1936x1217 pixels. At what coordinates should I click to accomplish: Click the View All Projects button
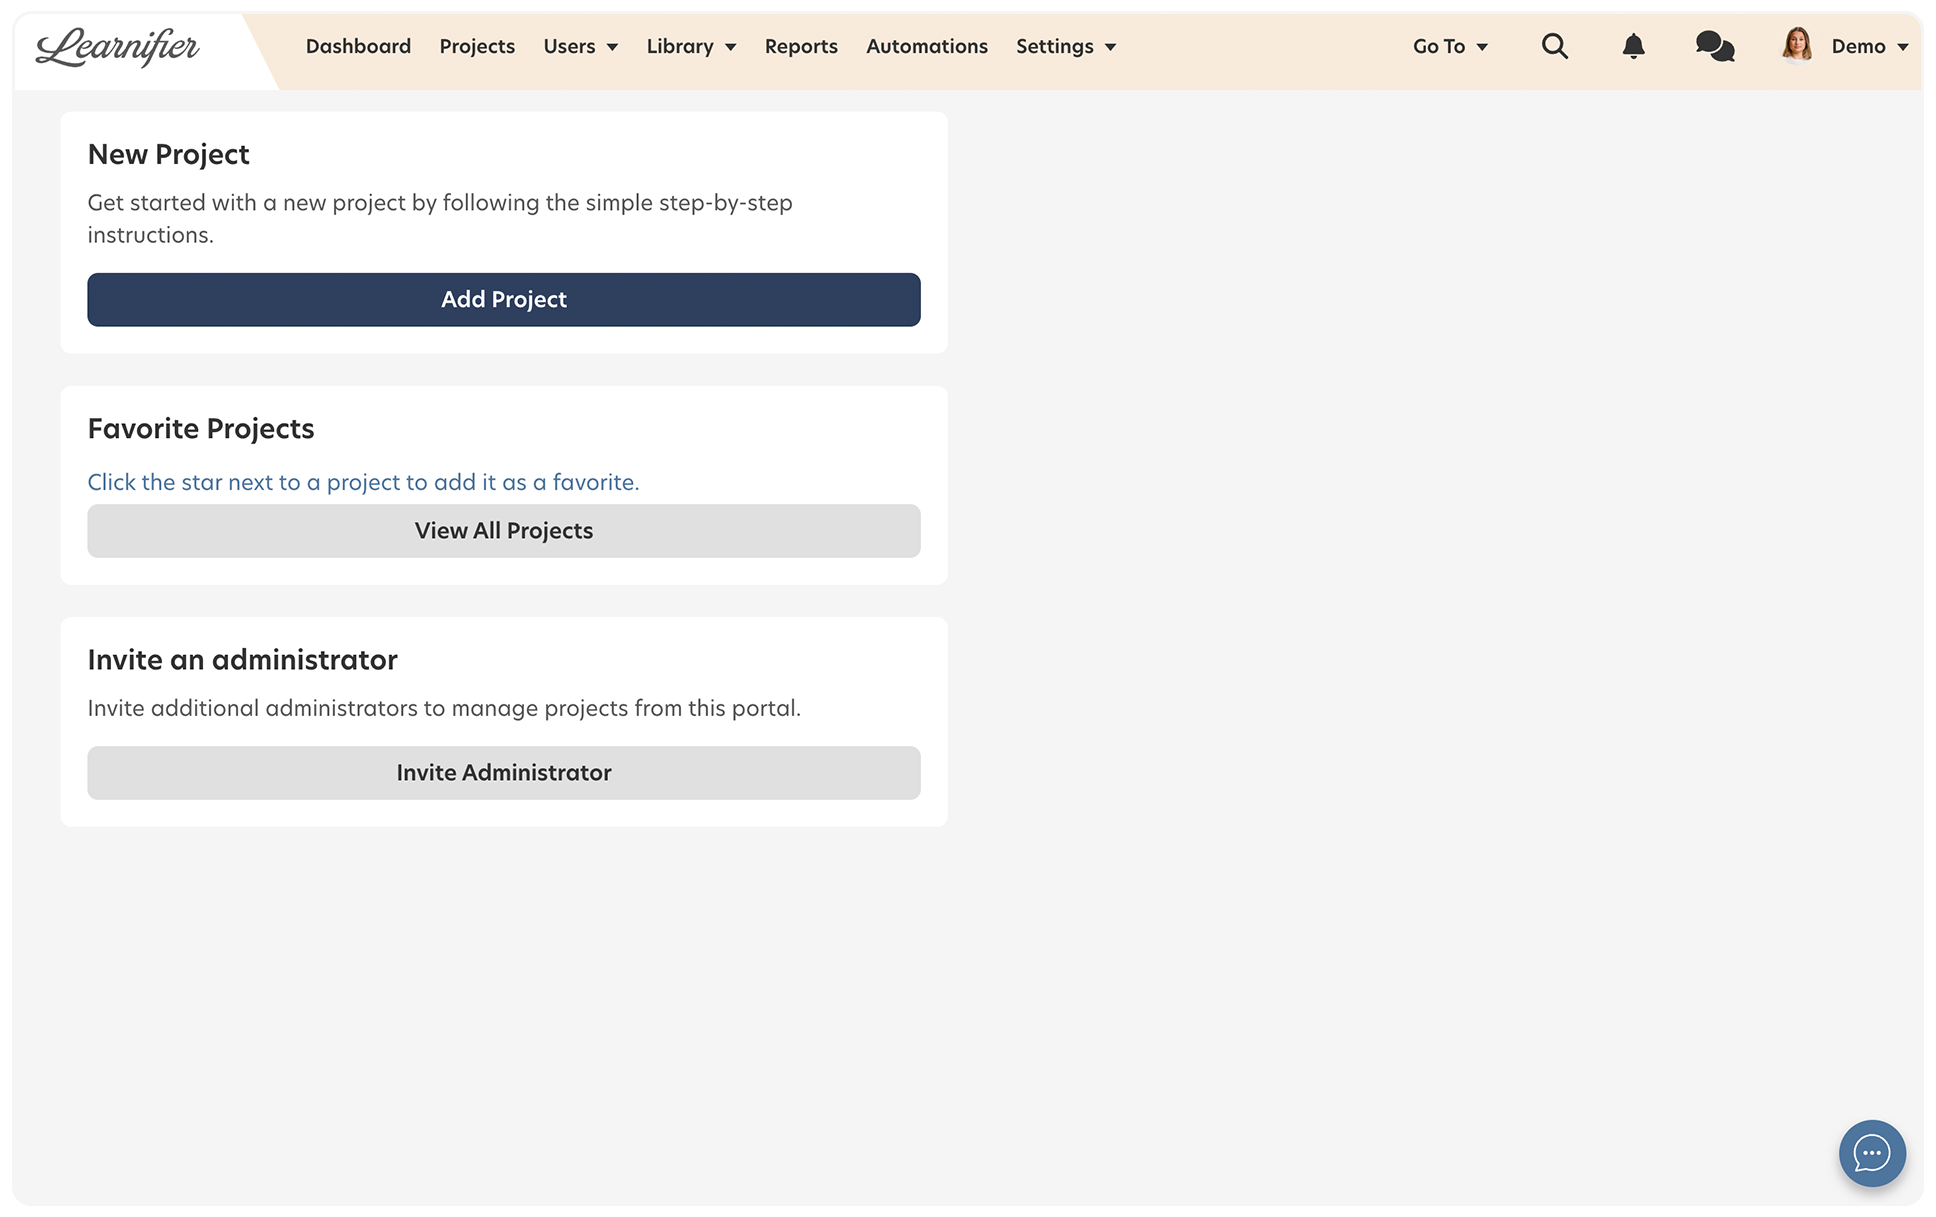tap(504, 531)
